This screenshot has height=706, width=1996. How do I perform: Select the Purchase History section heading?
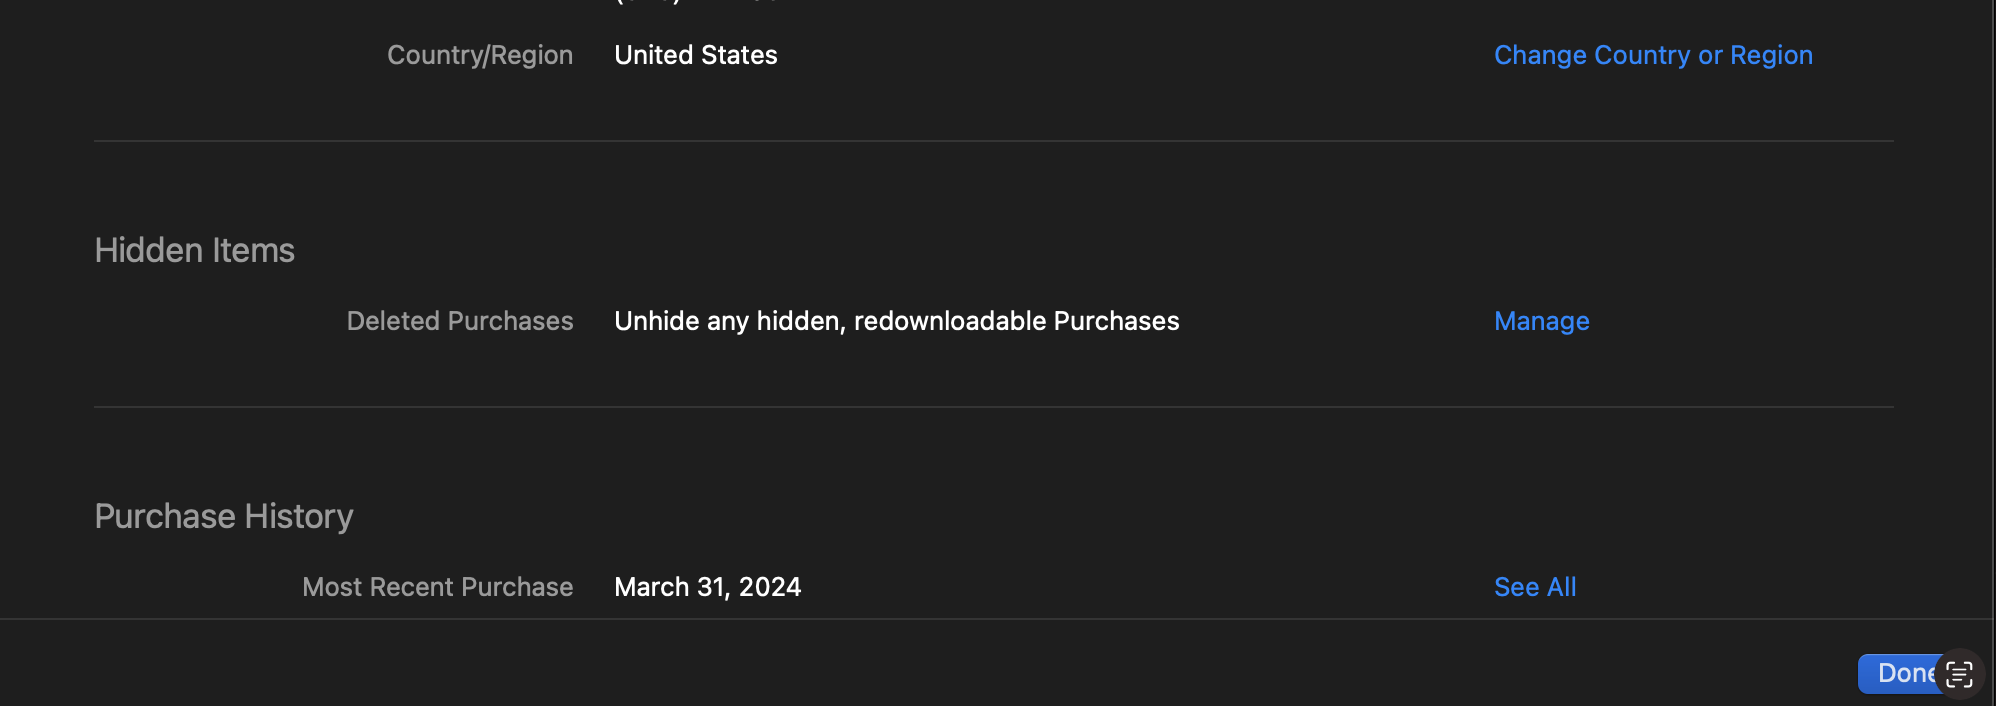(224, 516)
